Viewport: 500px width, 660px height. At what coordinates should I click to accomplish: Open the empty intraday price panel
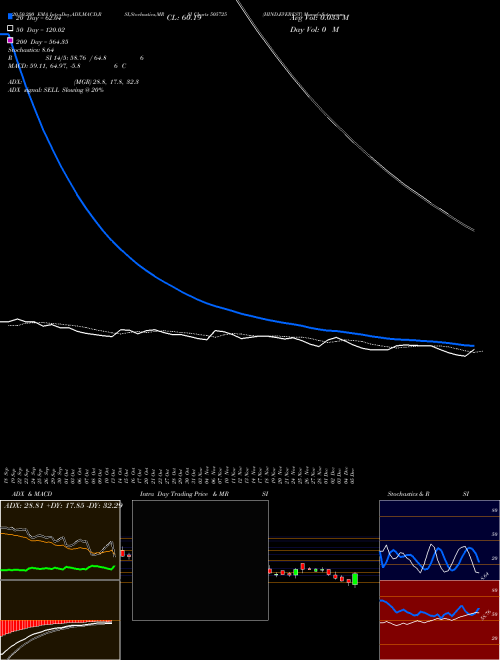(x=200, y=560)
